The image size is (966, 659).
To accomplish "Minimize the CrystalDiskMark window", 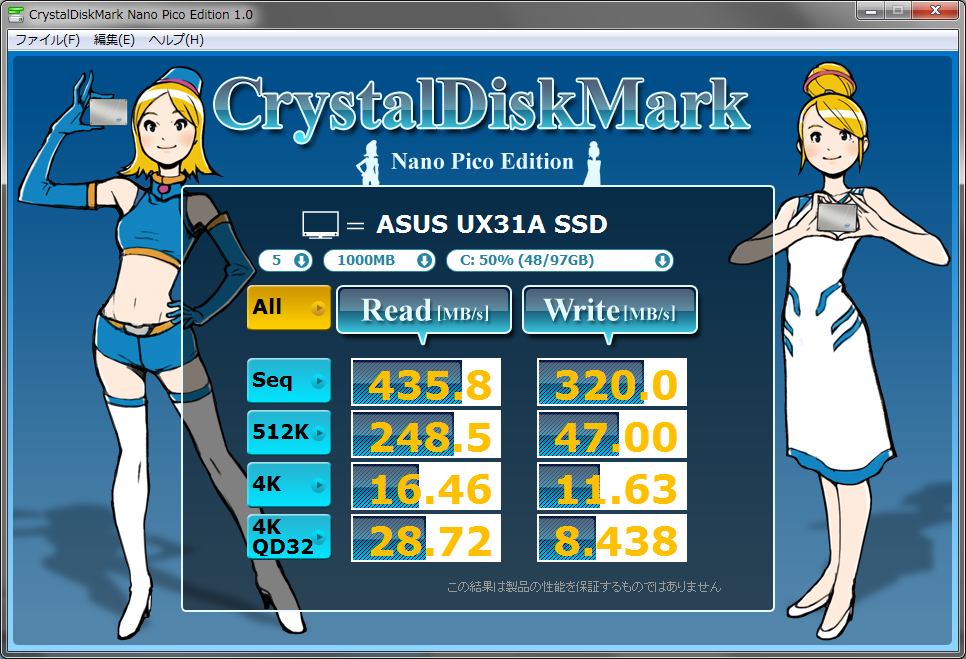I will pos(871,10).
